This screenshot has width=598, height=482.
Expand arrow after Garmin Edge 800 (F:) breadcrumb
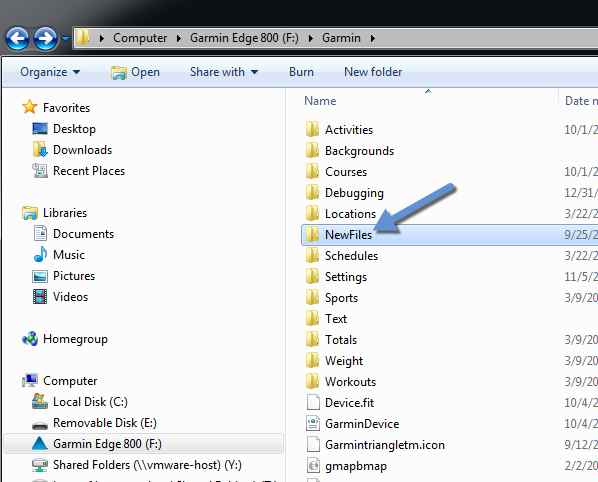(x=310, y=38)
